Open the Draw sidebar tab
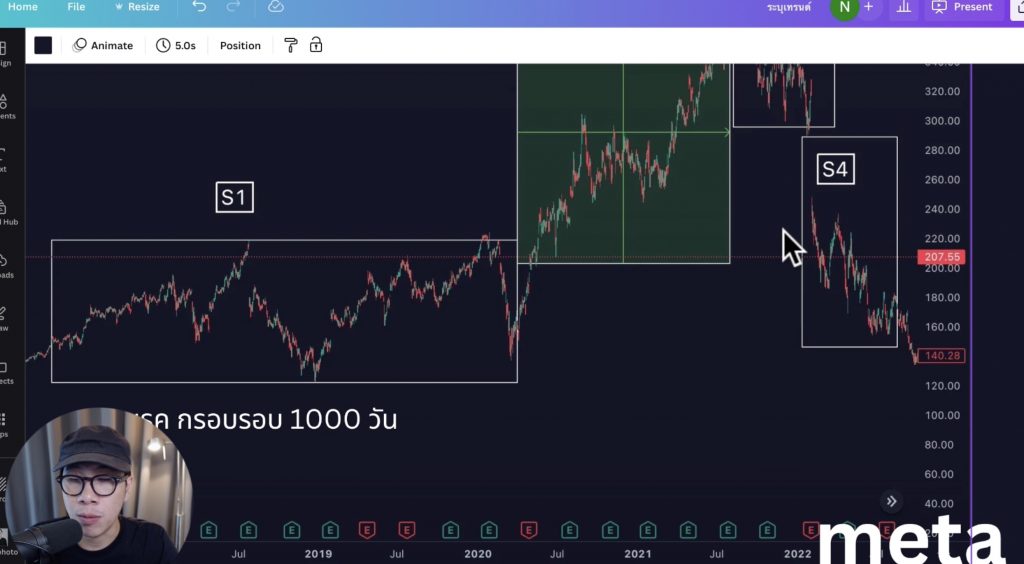 pos(3,319)
